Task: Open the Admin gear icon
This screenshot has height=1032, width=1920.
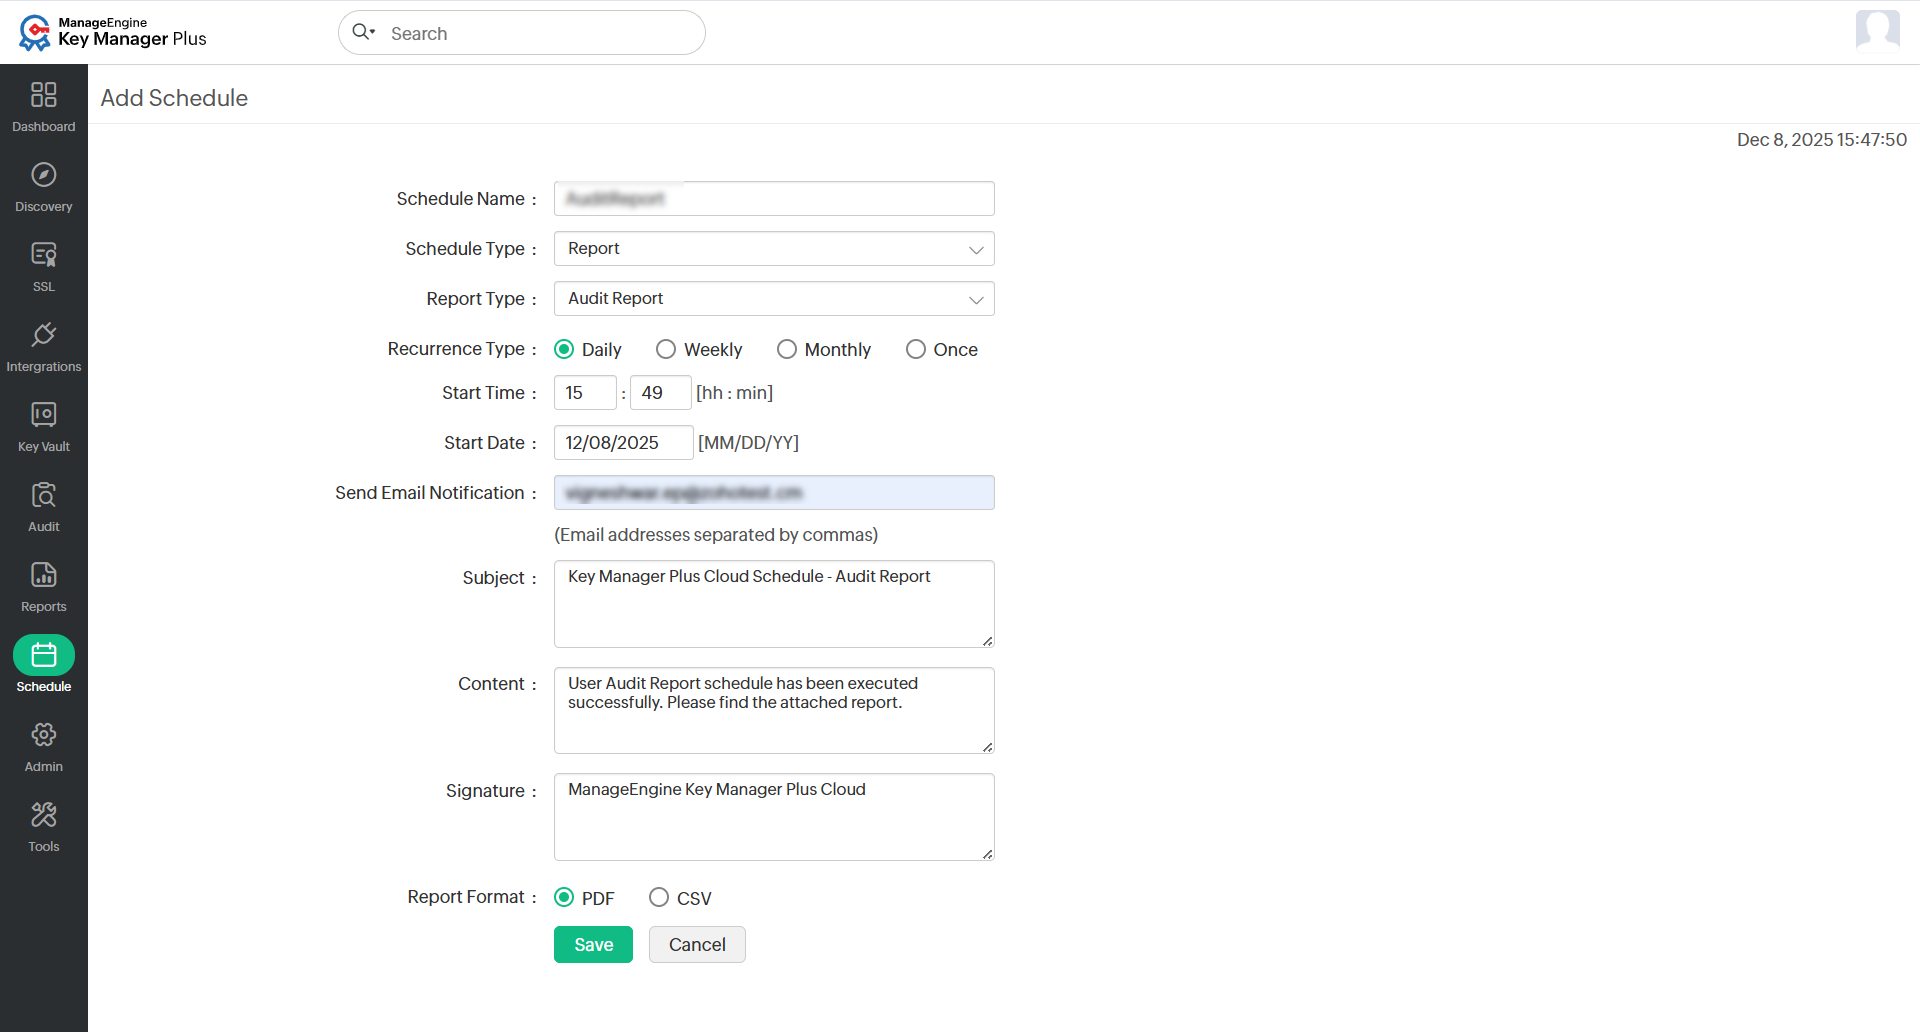Action: 44,735
